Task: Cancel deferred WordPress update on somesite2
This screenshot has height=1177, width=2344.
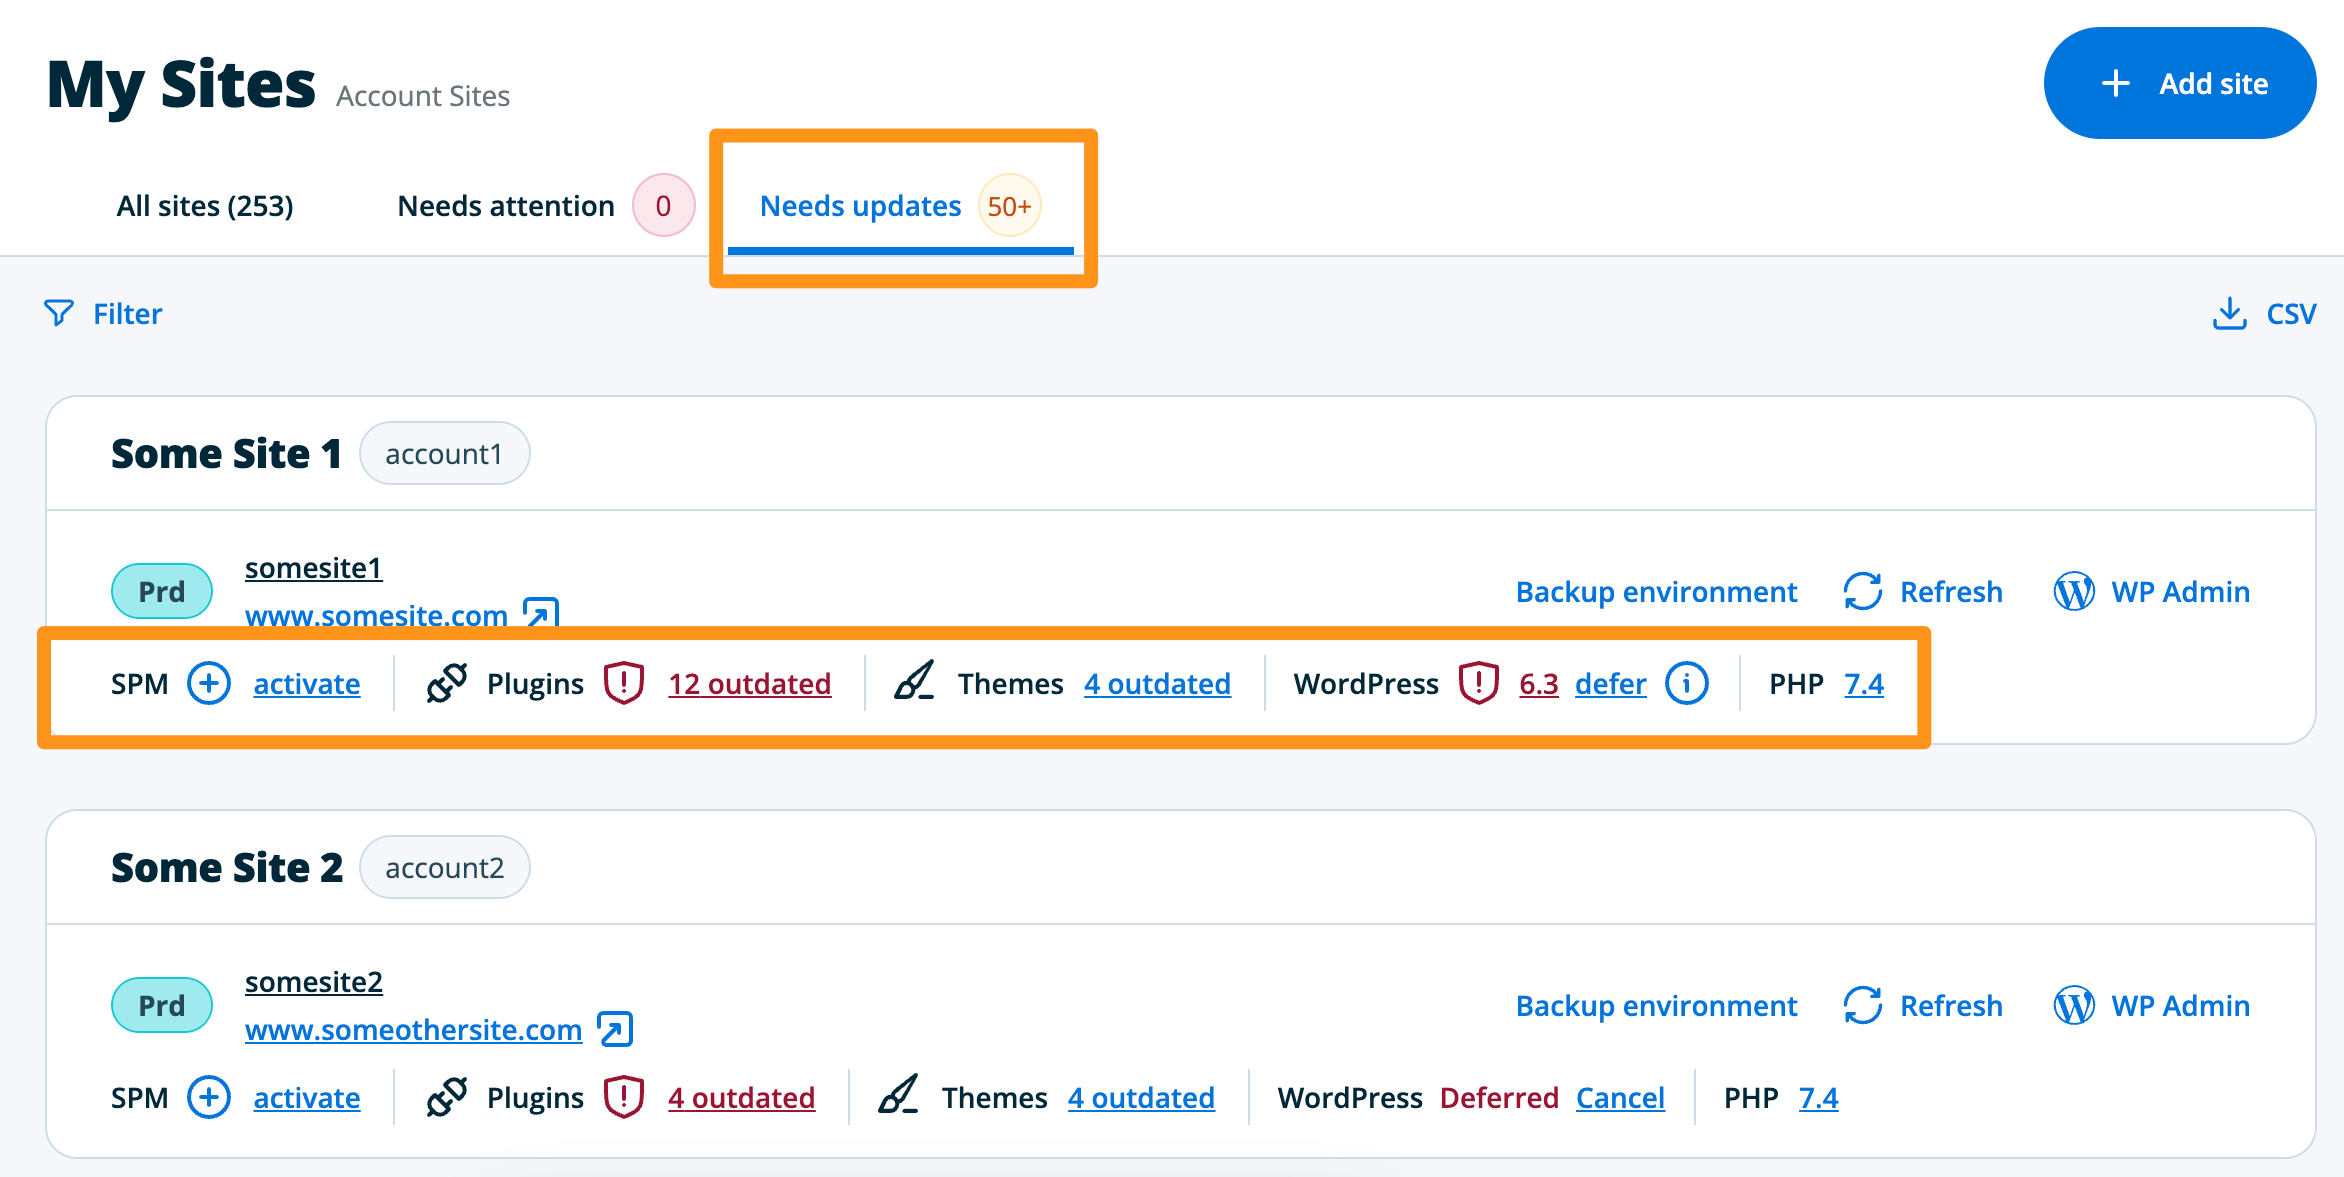Action: pyautogui.click(x=1620, y=1098)
